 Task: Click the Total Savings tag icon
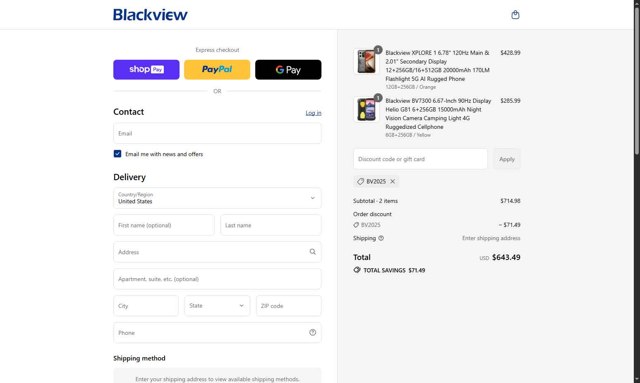coord(357,270)
